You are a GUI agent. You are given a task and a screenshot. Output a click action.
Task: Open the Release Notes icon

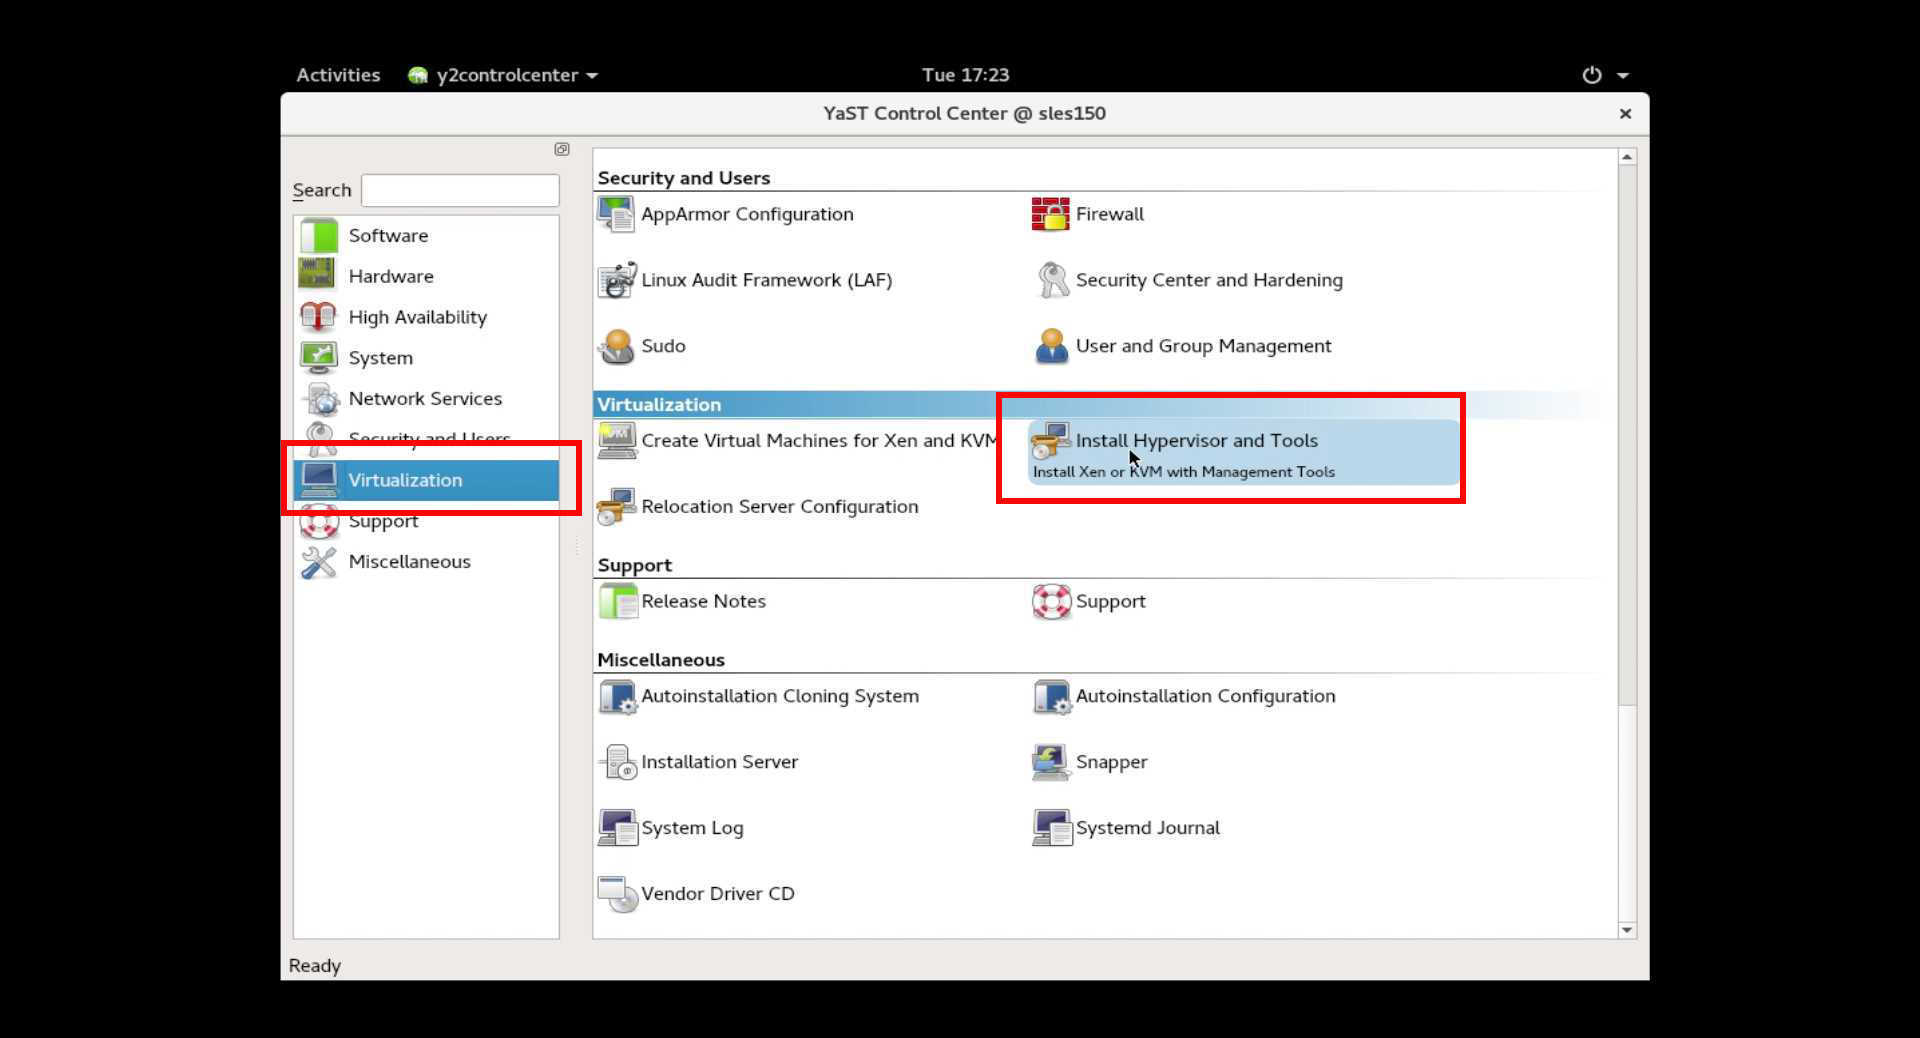[x=618, y=601]
